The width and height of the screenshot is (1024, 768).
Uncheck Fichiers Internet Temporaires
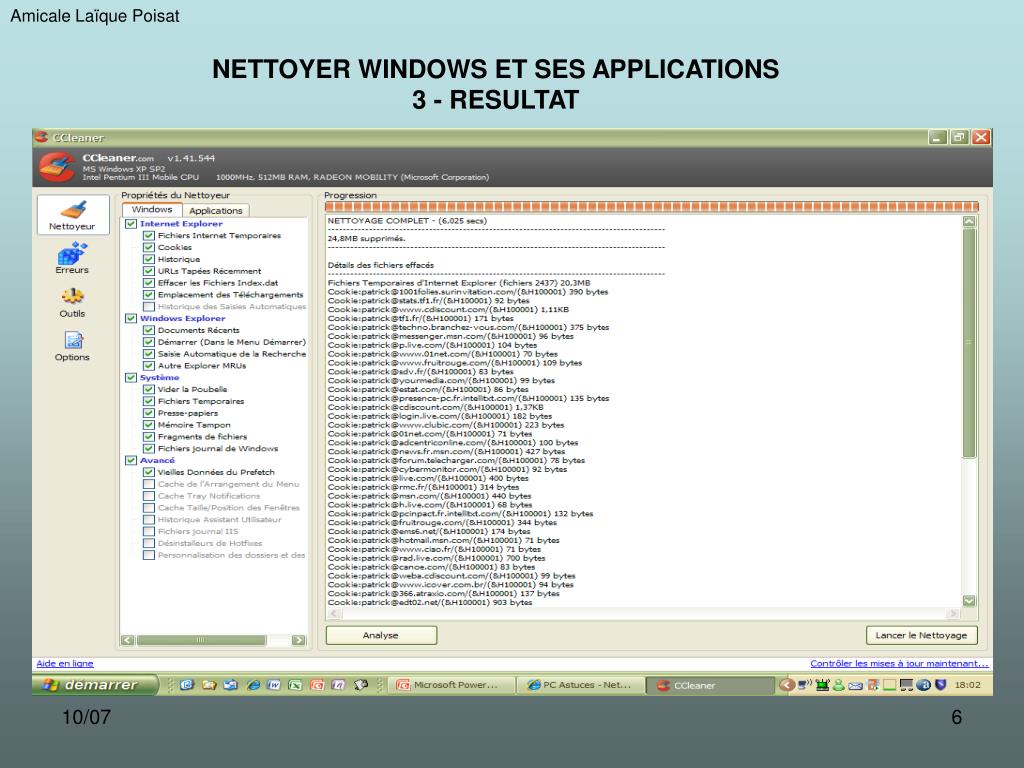(x=149, y=236)
